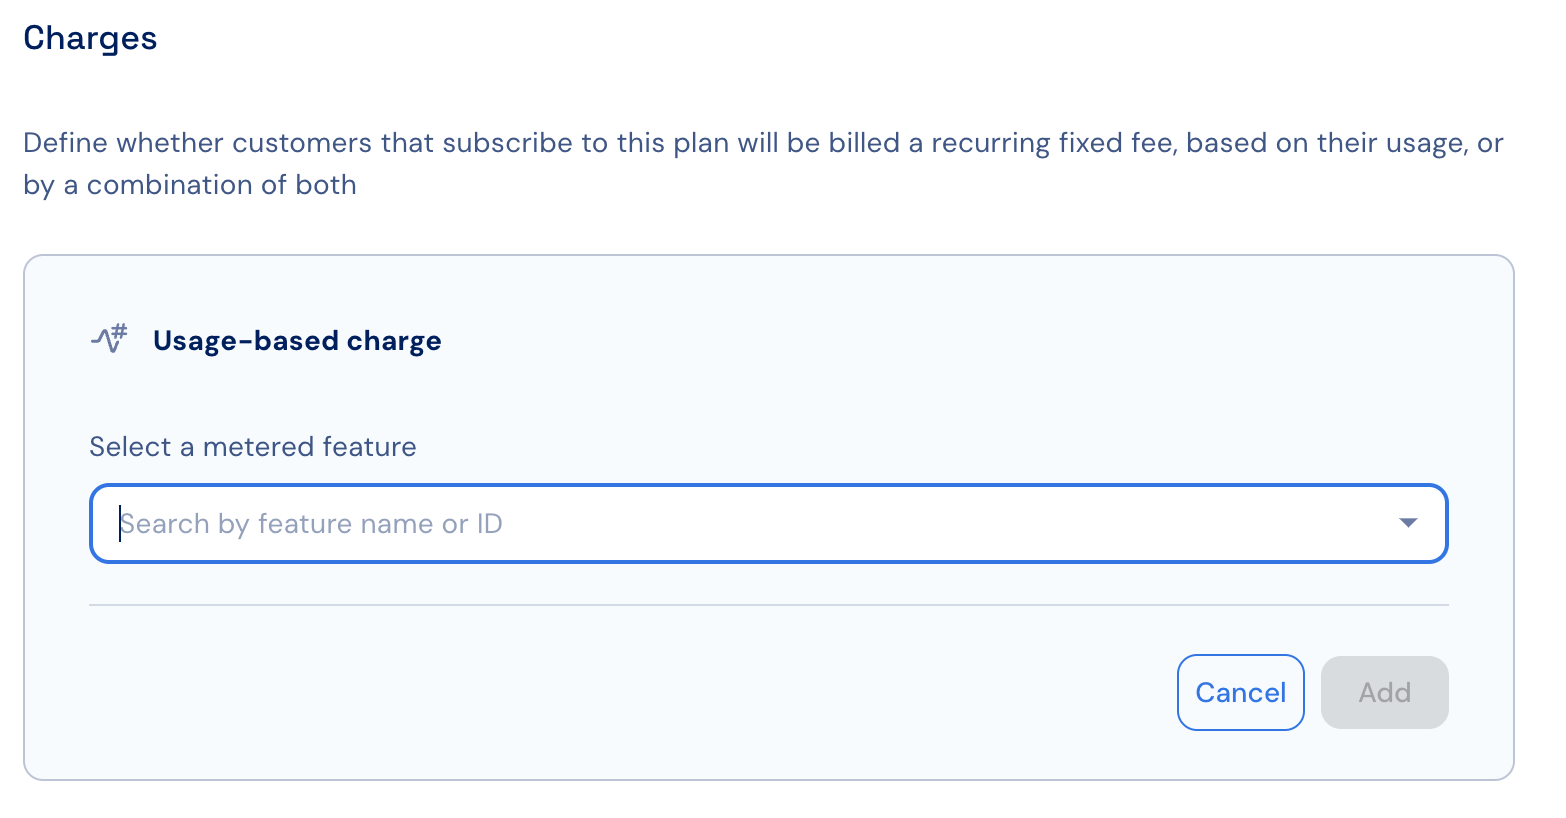This screenshot has height=818, width=1566.
Task: Open the metered feature dropdown arrow
Action: [1408, 523]
